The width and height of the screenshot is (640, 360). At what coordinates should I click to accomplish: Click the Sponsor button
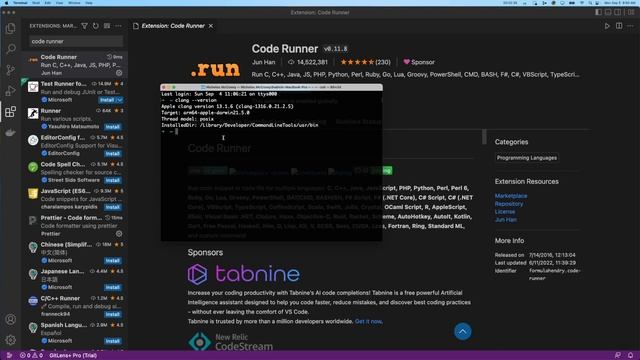point(419,62)
